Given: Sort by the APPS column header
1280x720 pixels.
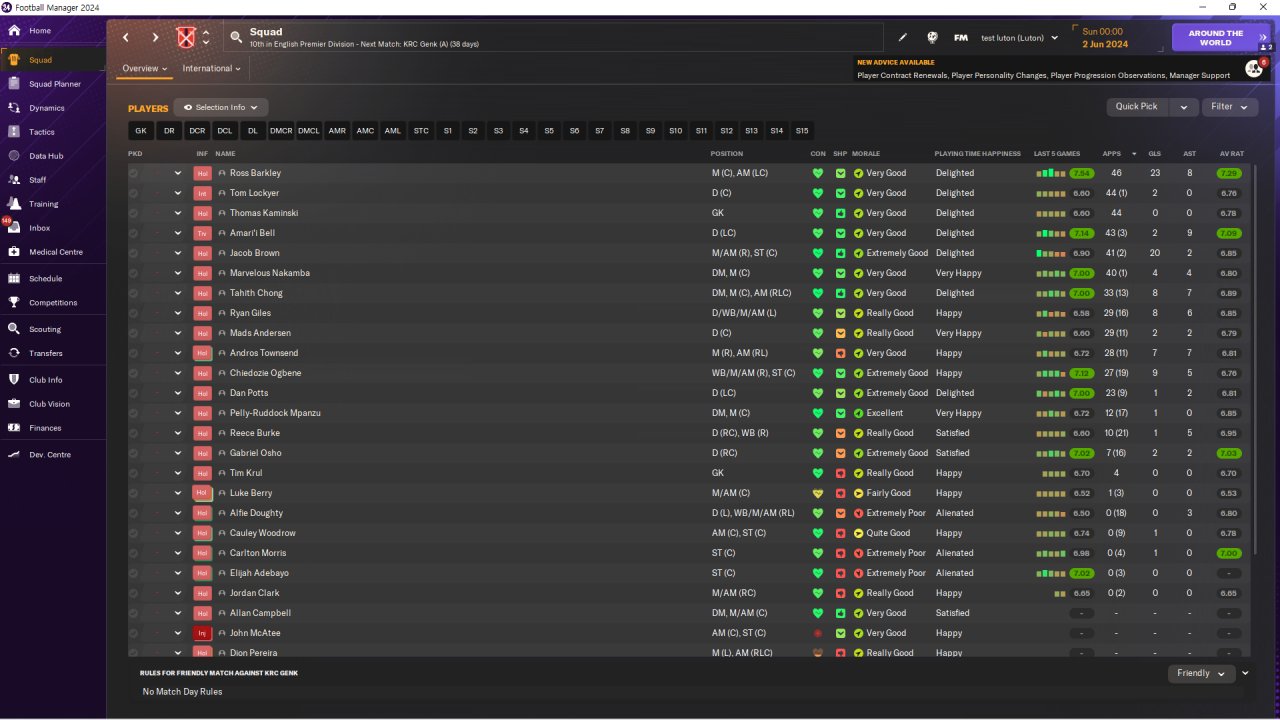Looking at the screenshot, I should pos(1112,154).
